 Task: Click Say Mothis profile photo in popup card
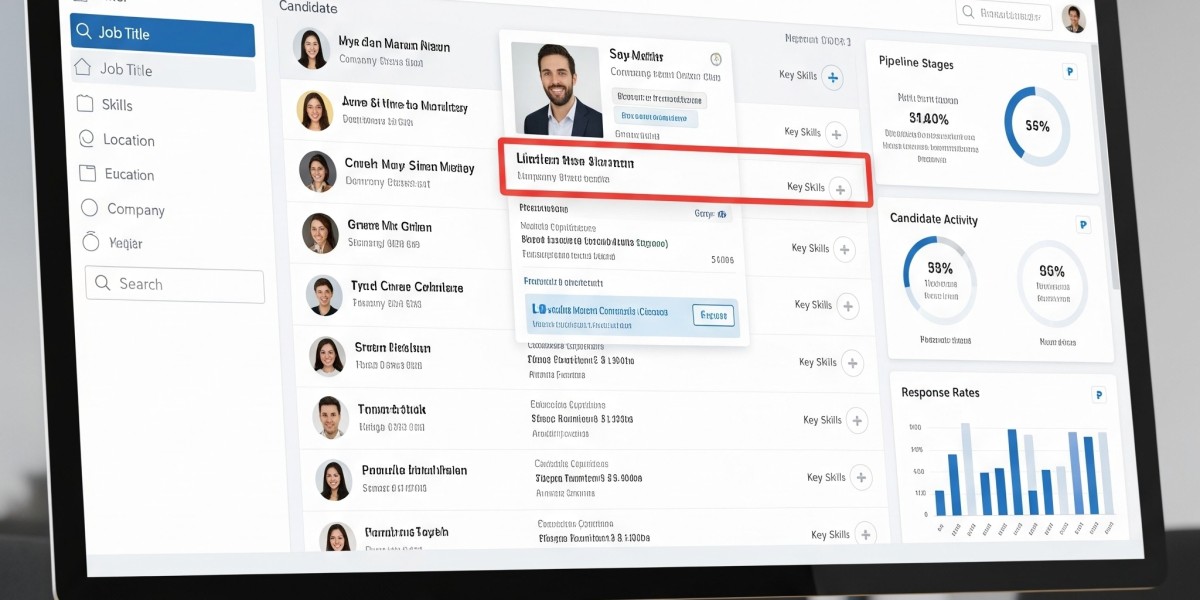point(557,89)
